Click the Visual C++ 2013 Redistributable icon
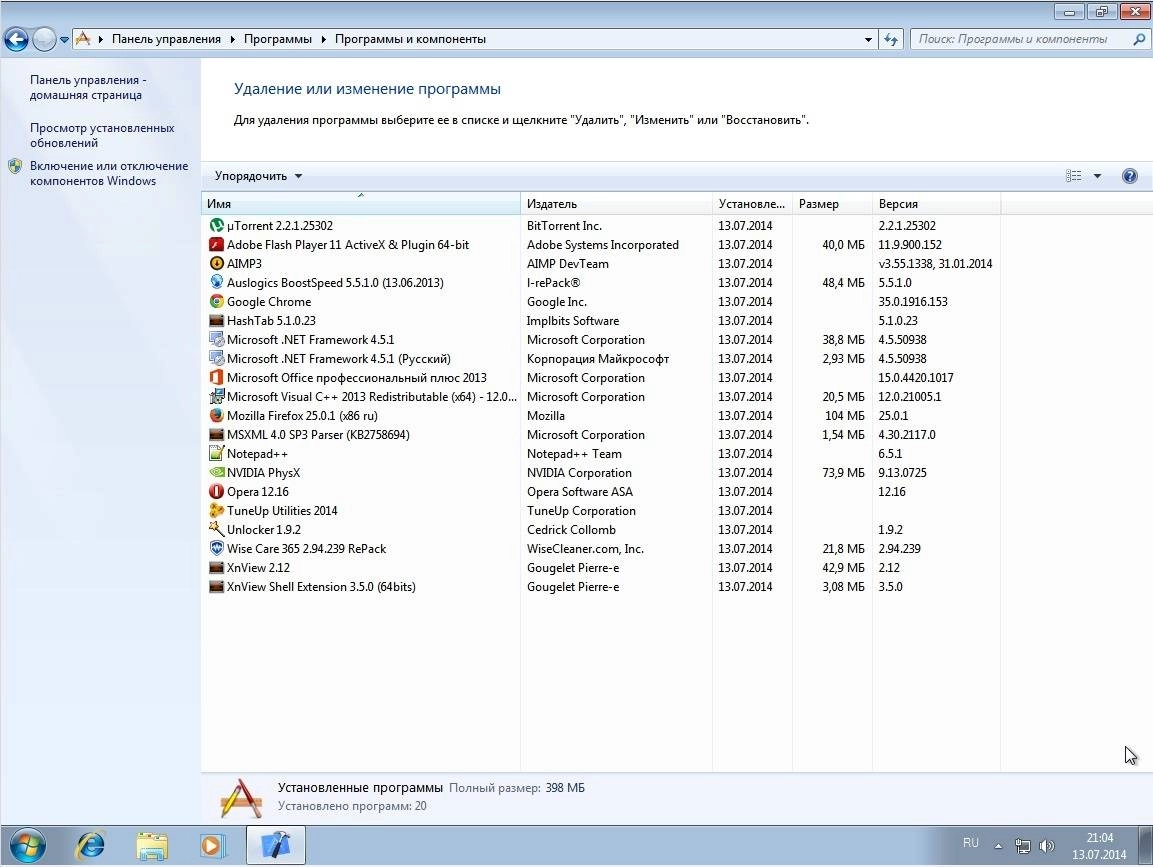The height and width of the screenshot is (867, 1153). click(216, 396)
